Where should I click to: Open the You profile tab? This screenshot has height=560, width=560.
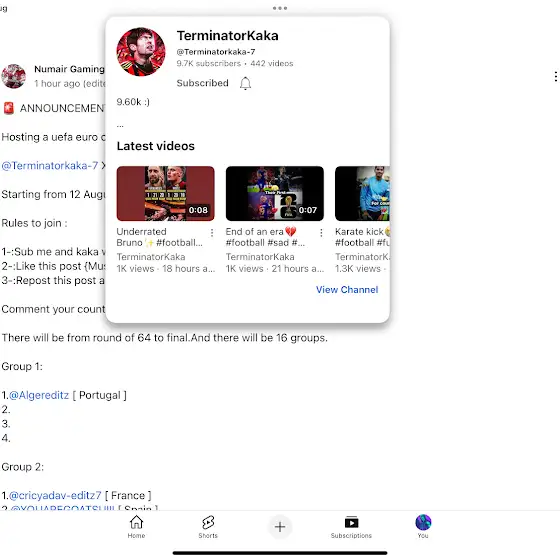(x=423, y=526)
